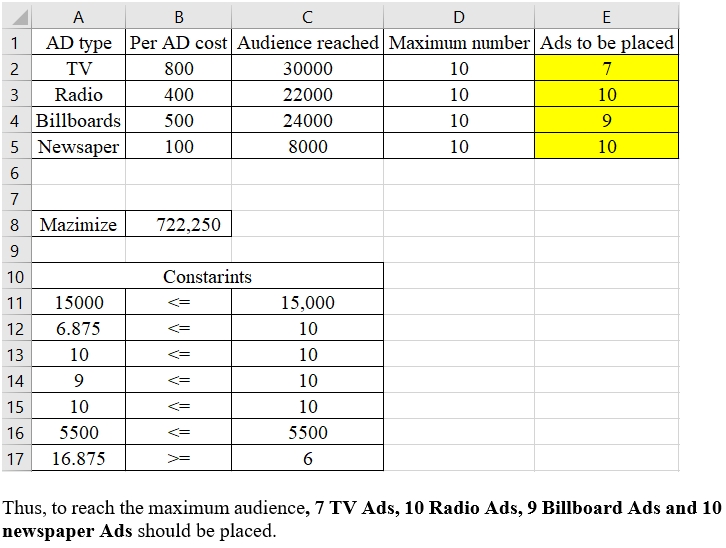Click yellow cell showing 7 TV ads
This screenshot has height=548, width=726.
coord(607,68)
